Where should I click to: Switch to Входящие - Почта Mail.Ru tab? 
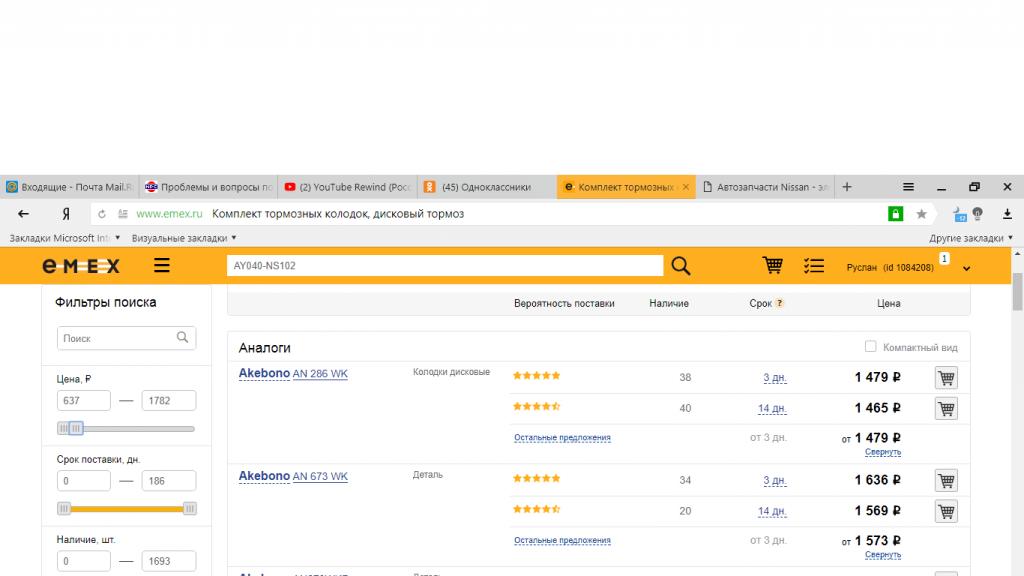click(x=69, y=187)
